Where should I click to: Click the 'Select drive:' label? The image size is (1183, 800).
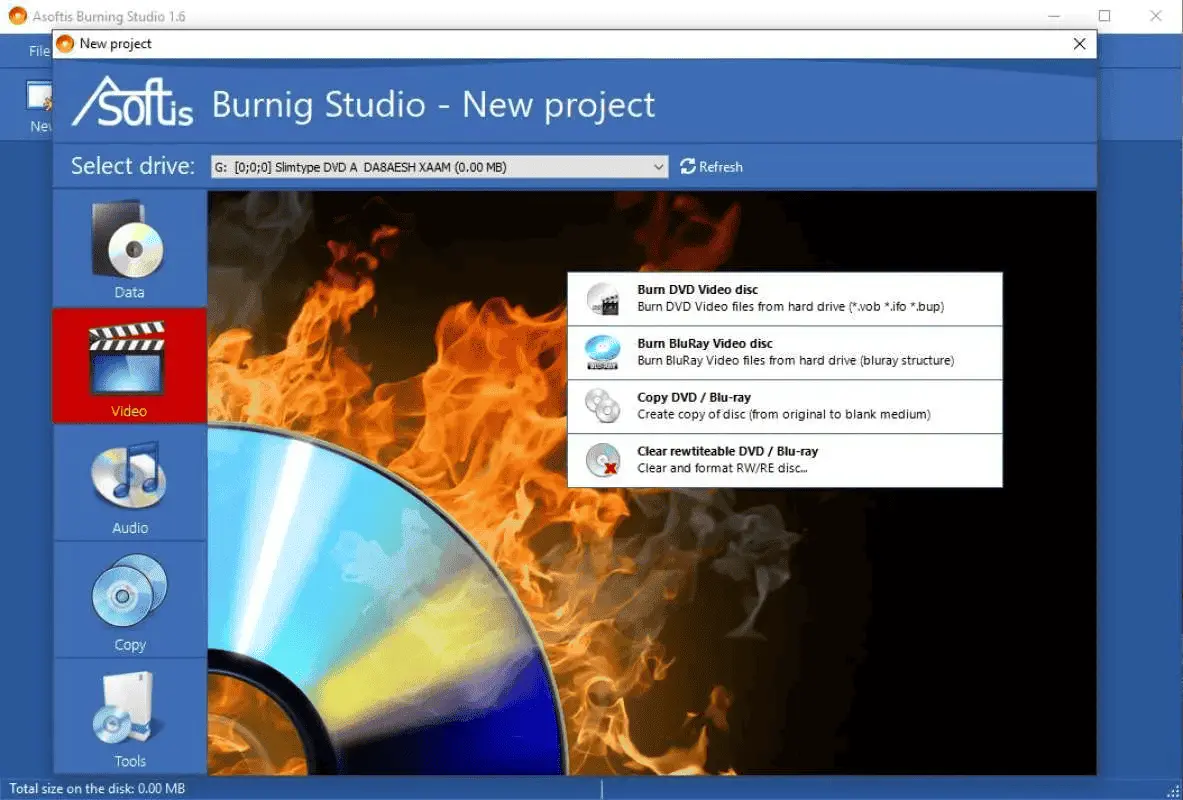pyautogui.click(x=133, y=166)
